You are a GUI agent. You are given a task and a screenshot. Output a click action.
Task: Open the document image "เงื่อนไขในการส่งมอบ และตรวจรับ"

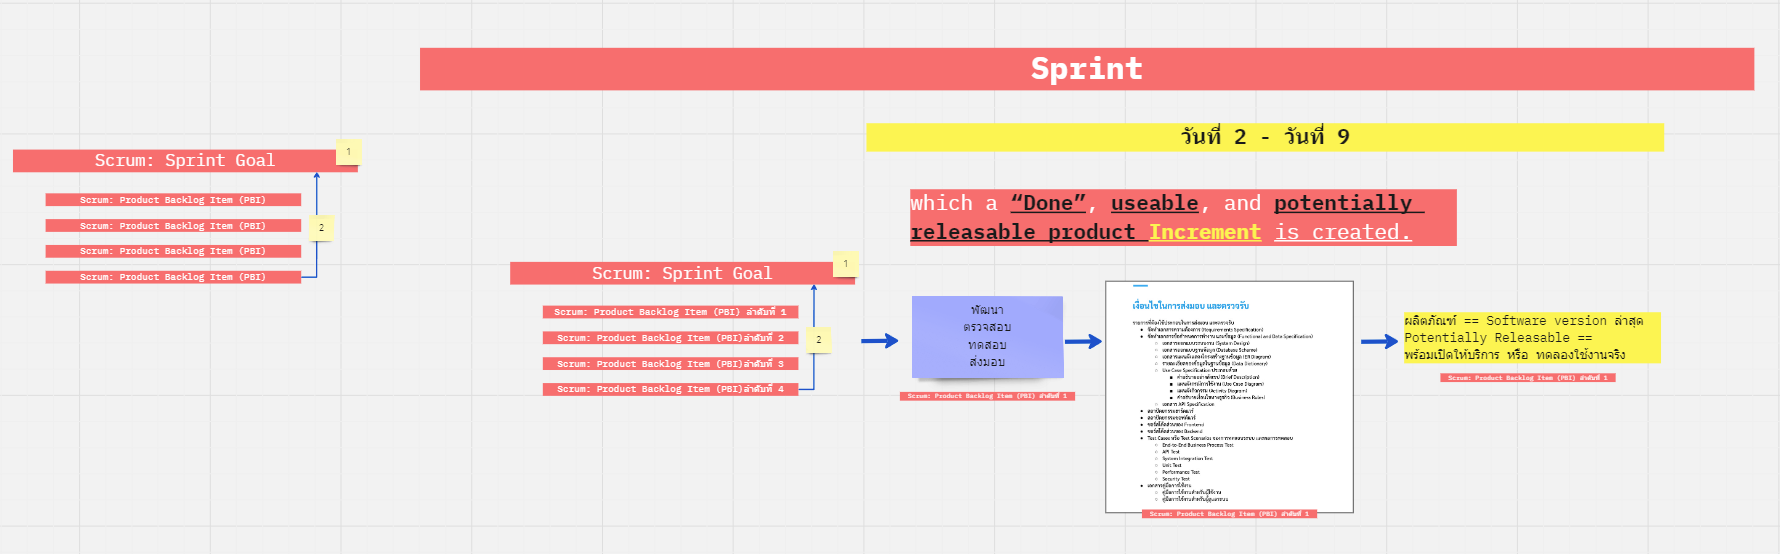tap(1229, 396)
